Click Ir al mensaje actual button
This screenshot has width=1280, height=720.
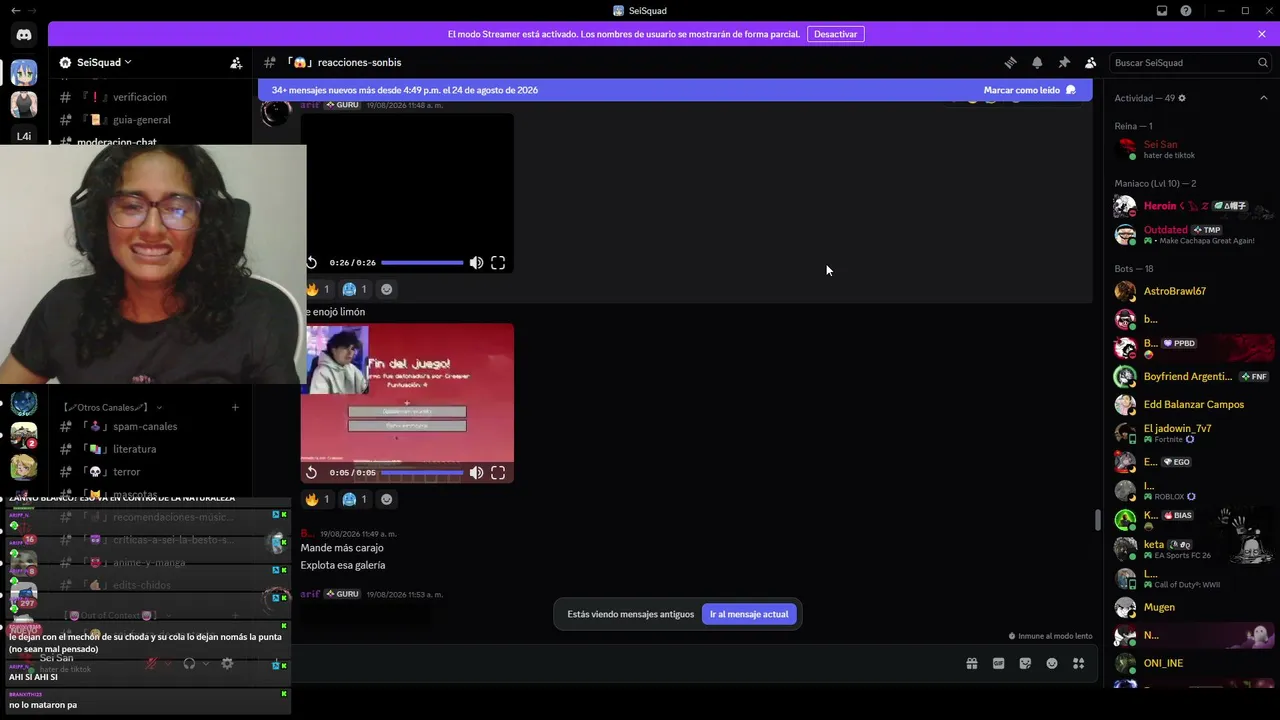coord(749,614)
